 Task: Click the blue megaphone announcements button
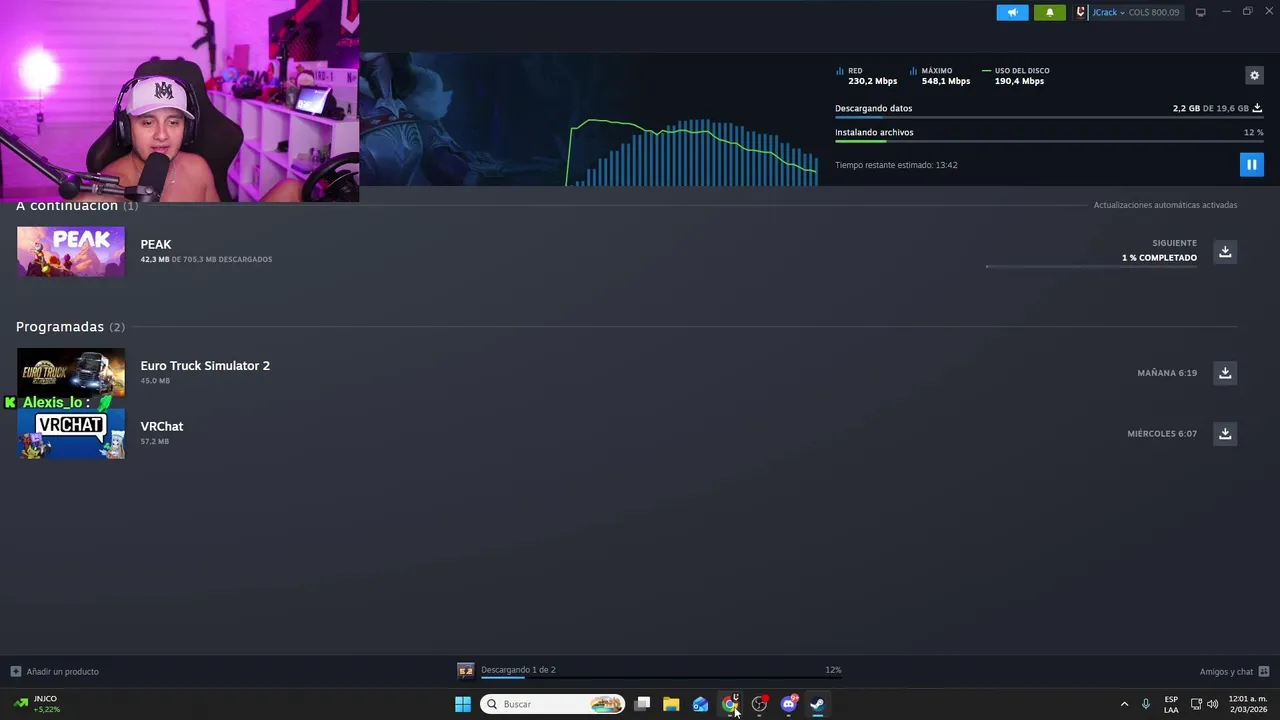click(1012, 12)
